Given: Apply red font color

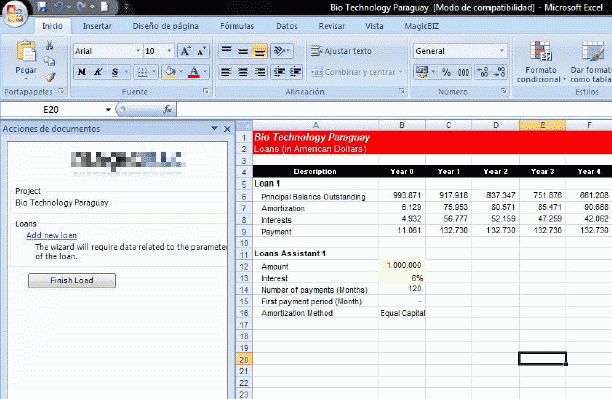Looking at the screenshot, I should (194, 72).
